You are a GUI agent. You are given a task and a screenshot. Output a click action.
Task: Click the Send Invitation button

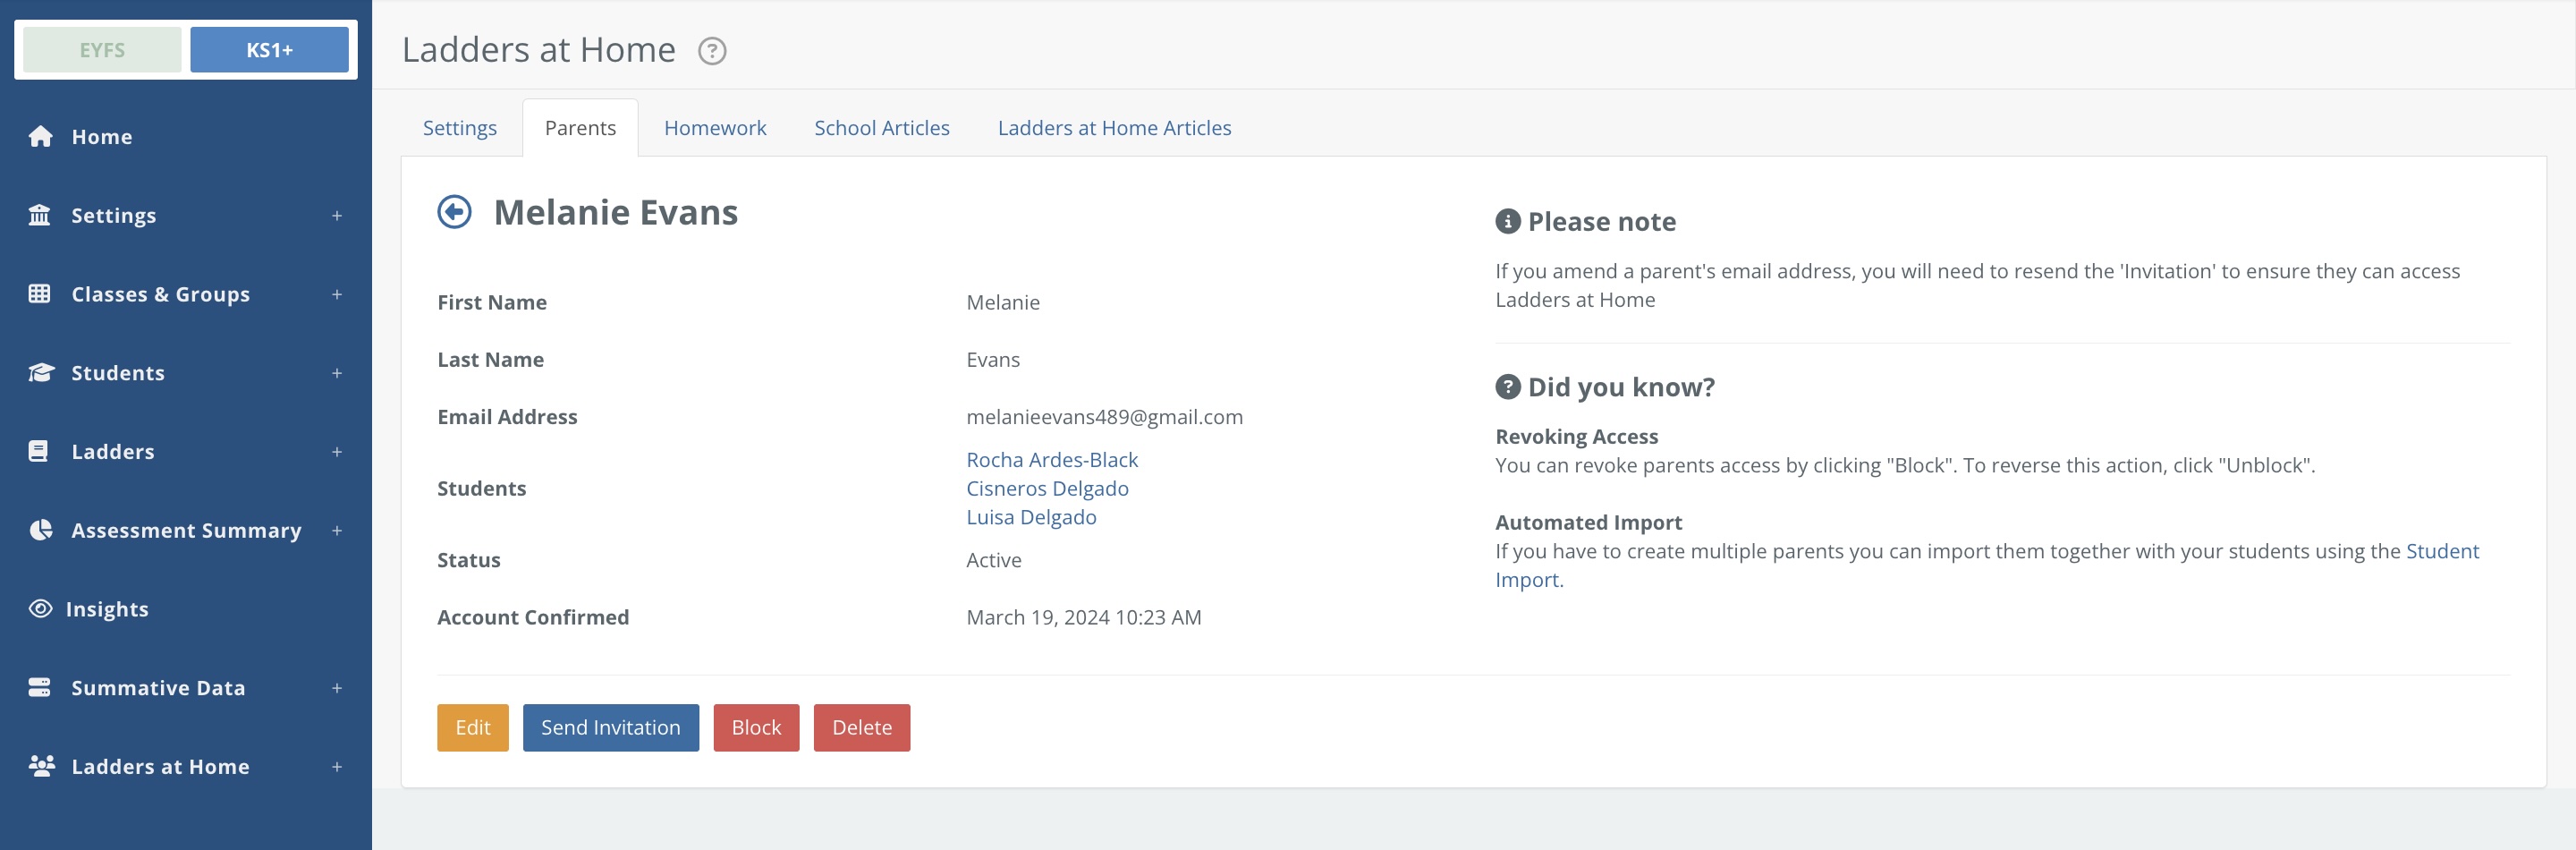pyautogui.click(x=610, y=727)
